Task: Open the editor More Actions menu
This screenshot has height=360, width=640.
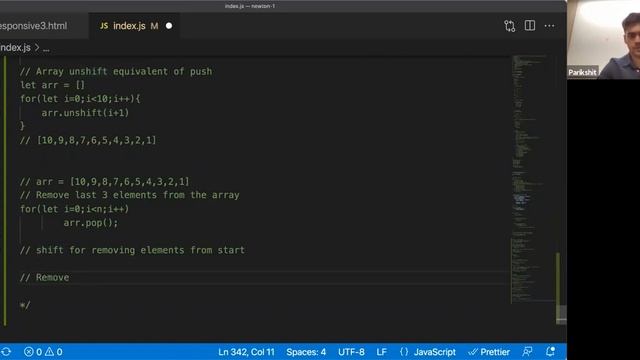Action: tap(549, 26)
